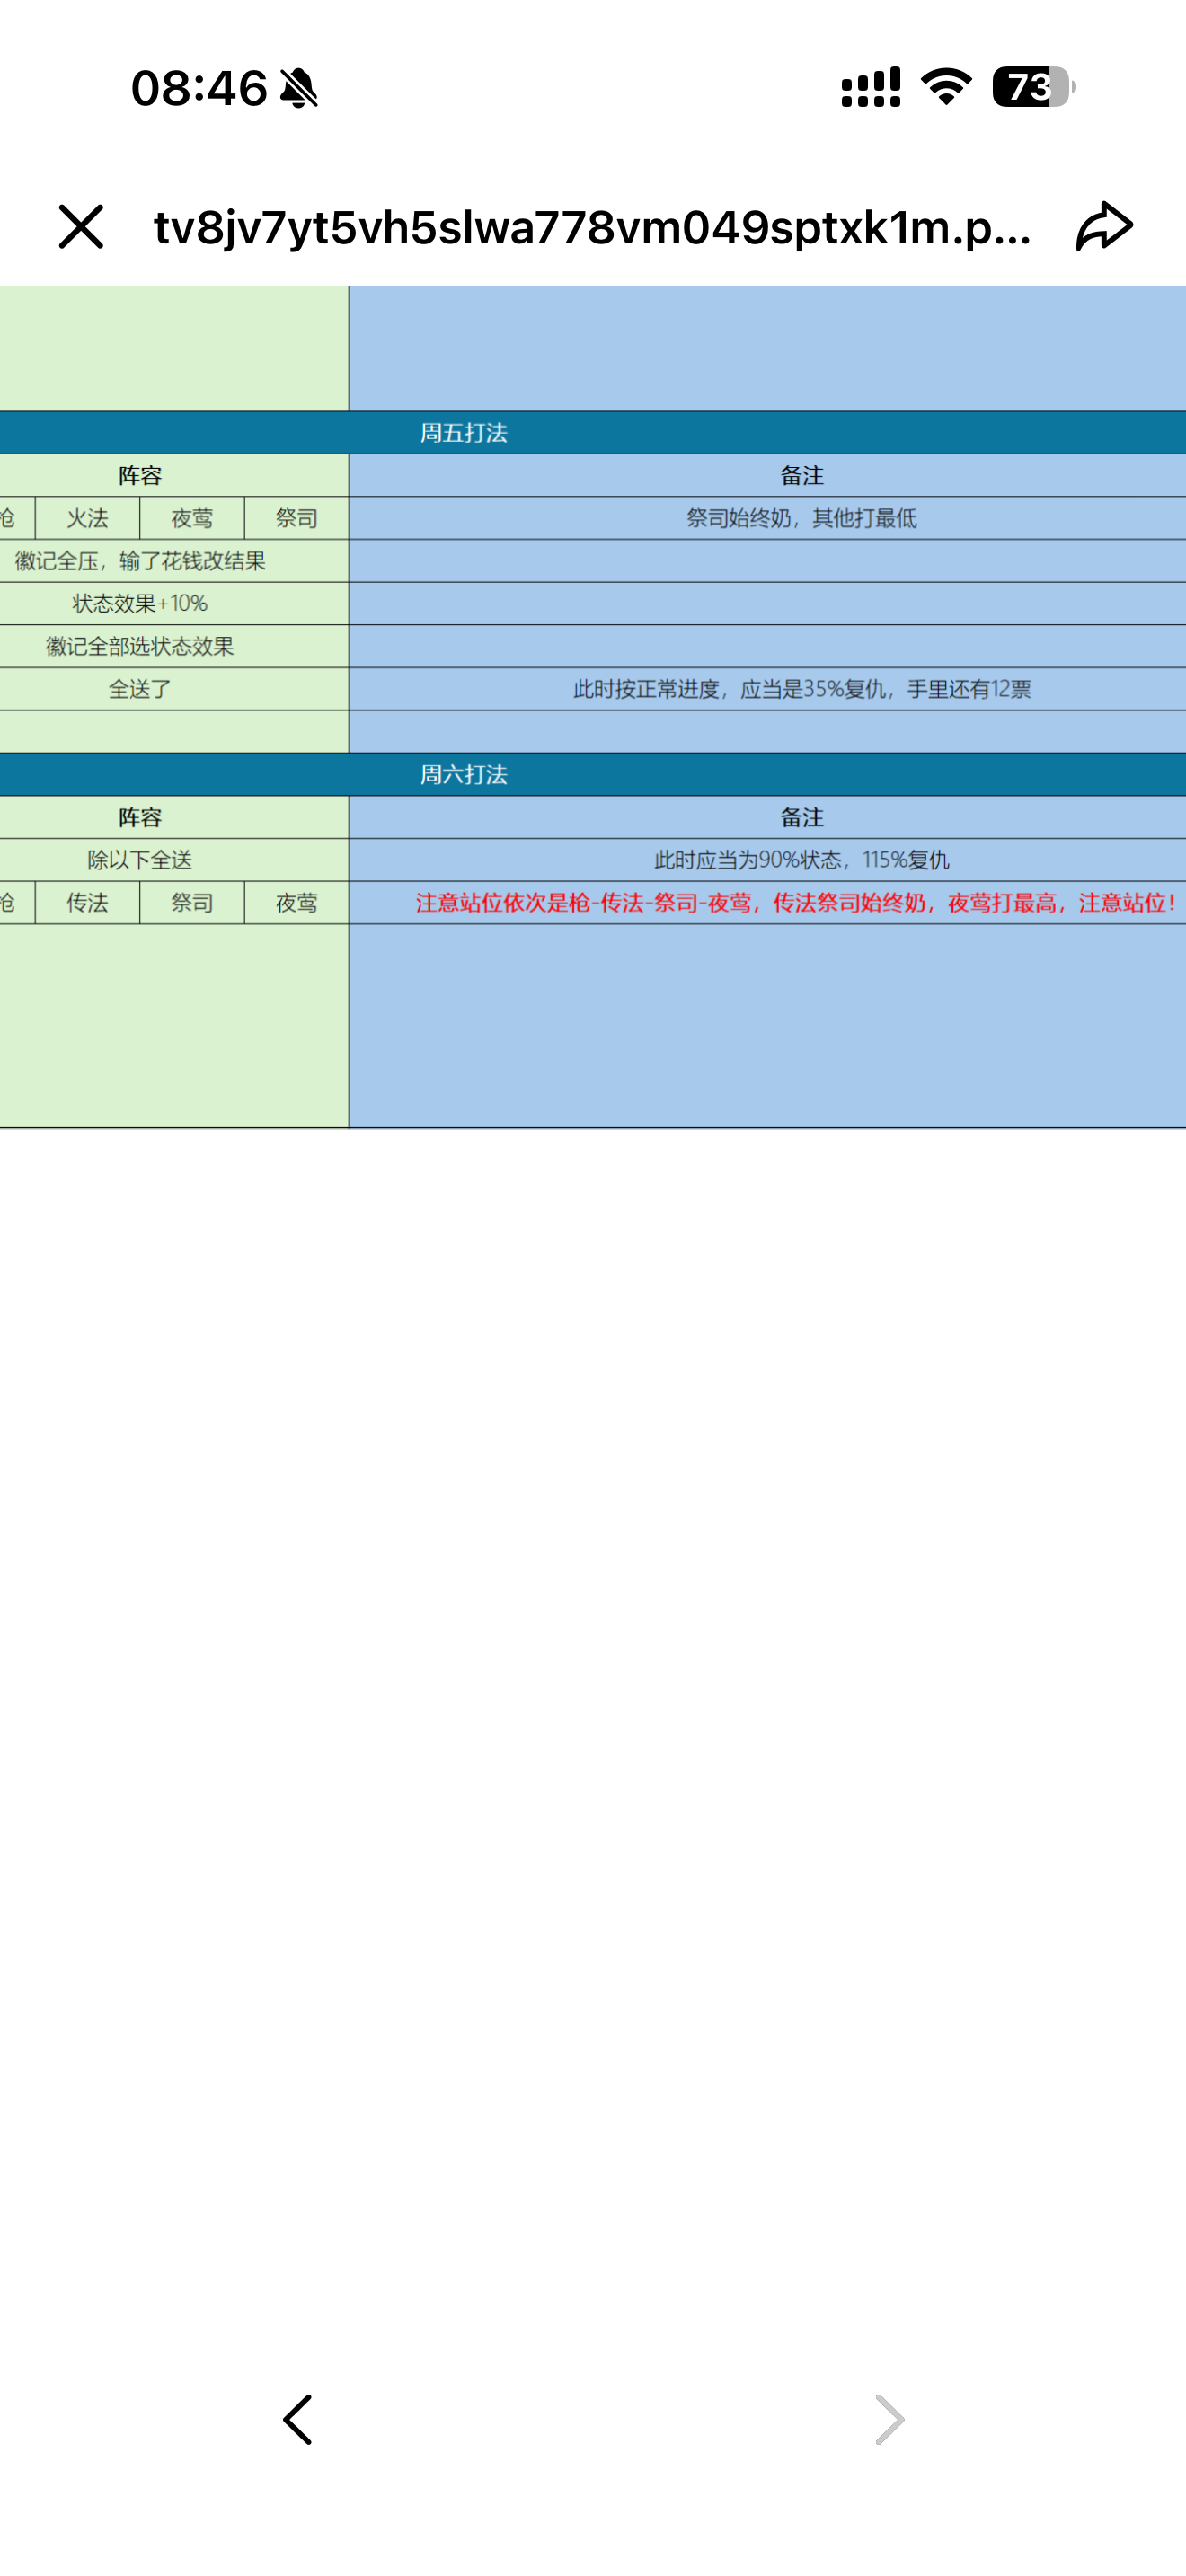Viewport: 1186px width, 2576px height.
Task: Click the cell 徽记全压，输了花钱改结果
Action: 140,561
